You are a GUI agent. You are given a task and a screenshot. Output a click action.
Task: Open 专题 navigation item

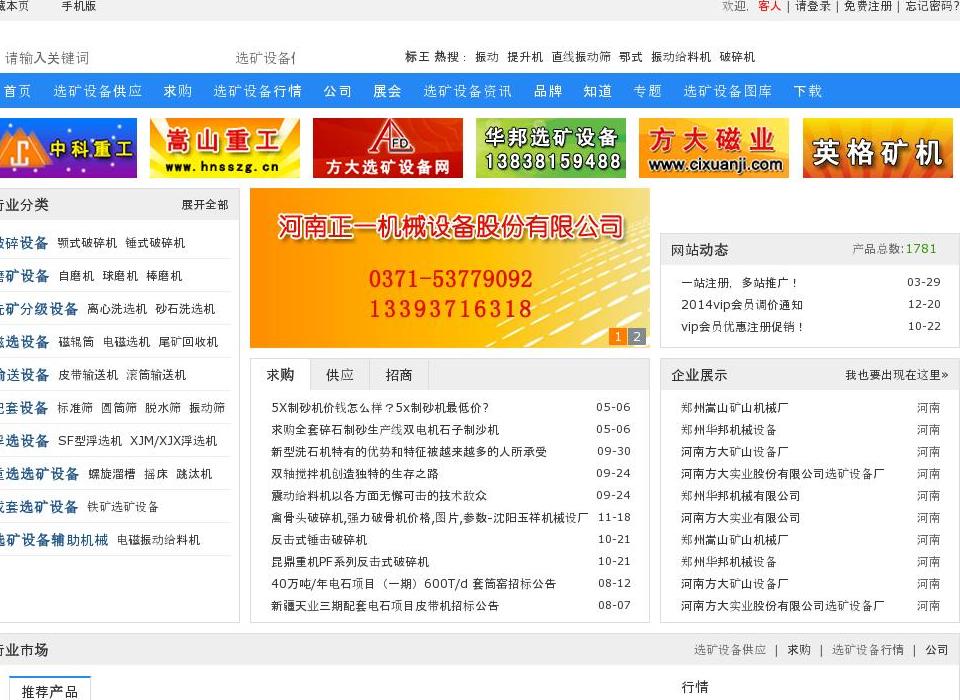coord(647,91)
